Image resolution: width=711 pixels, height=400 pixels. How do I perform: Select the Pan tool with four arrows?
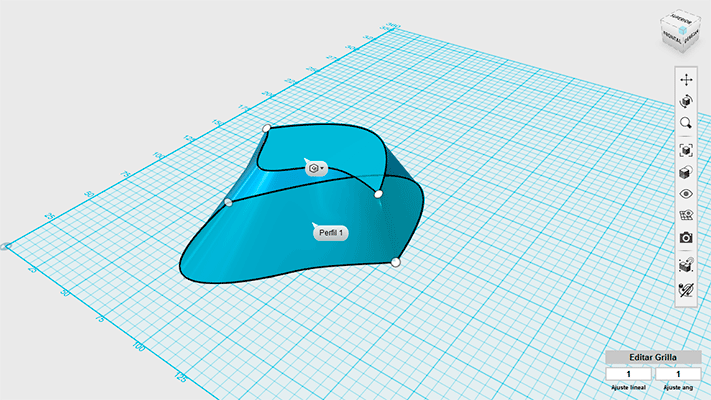686,80
